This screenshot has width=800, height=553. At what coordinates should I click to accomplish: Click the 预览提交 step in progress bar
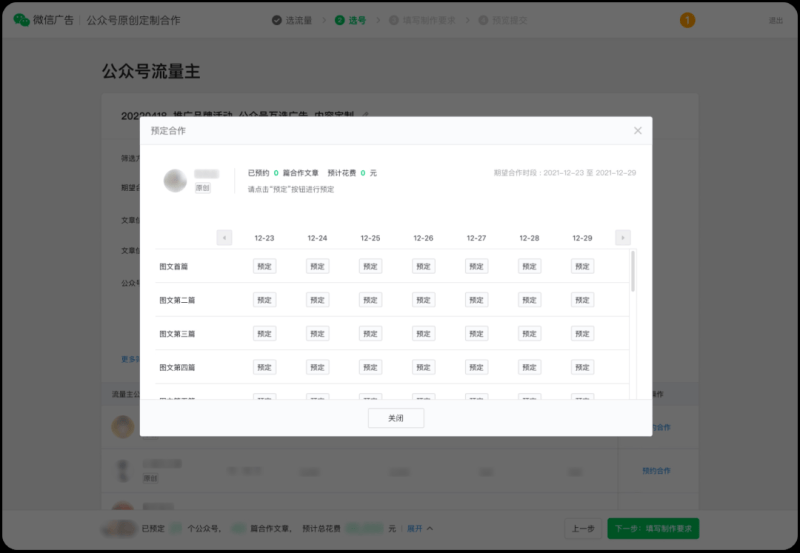[x=503, y=20]
